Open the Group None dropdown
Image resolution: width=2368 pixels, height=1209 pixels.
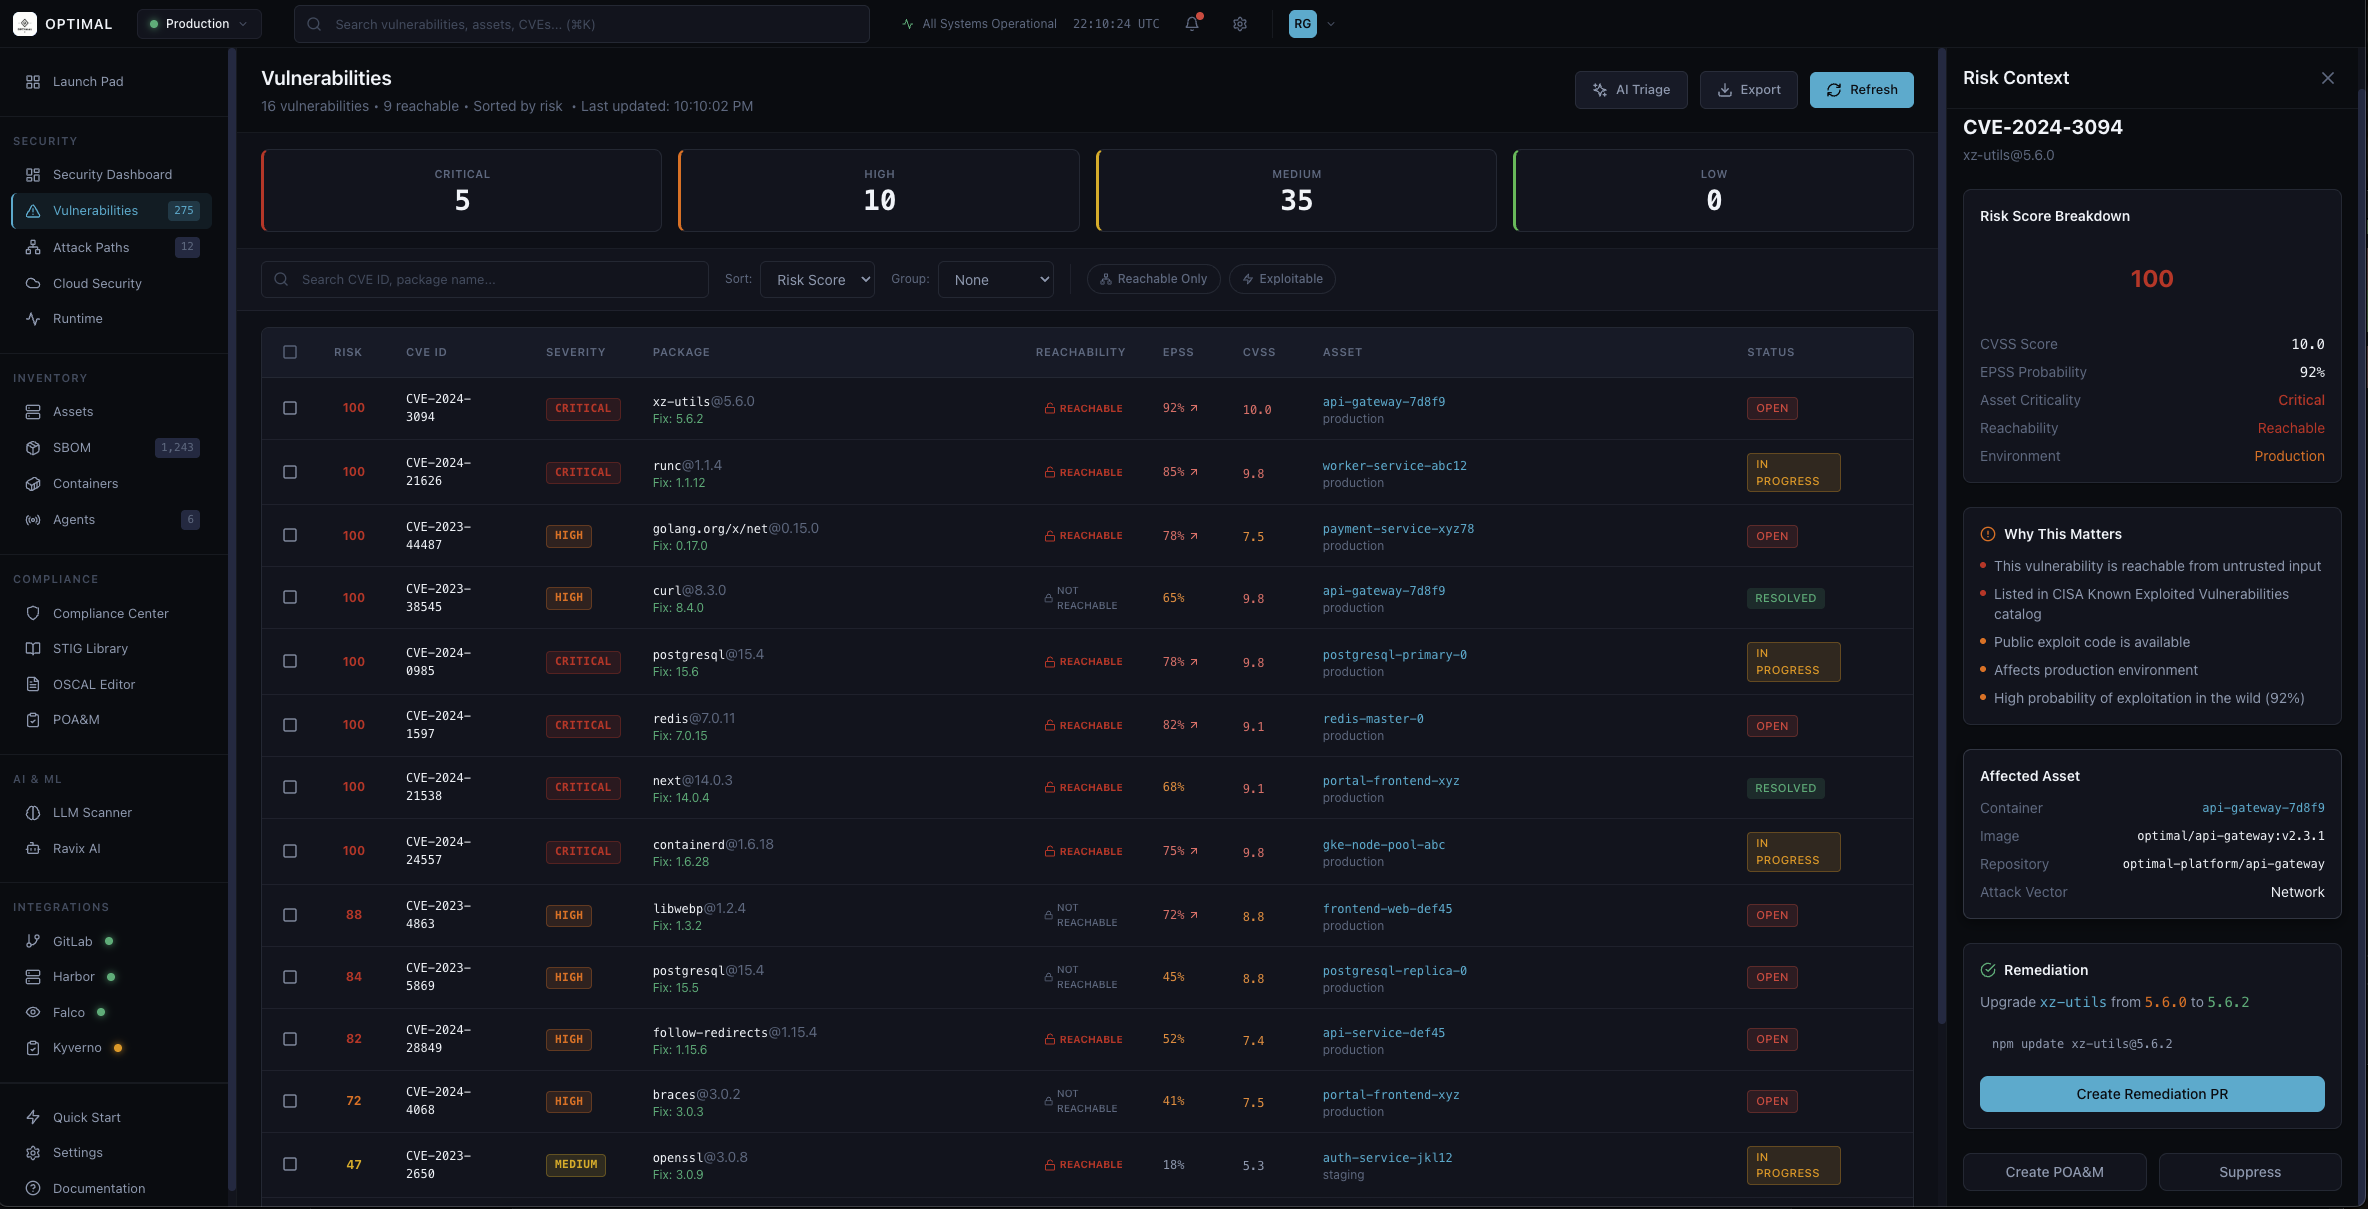coord(996,279)
